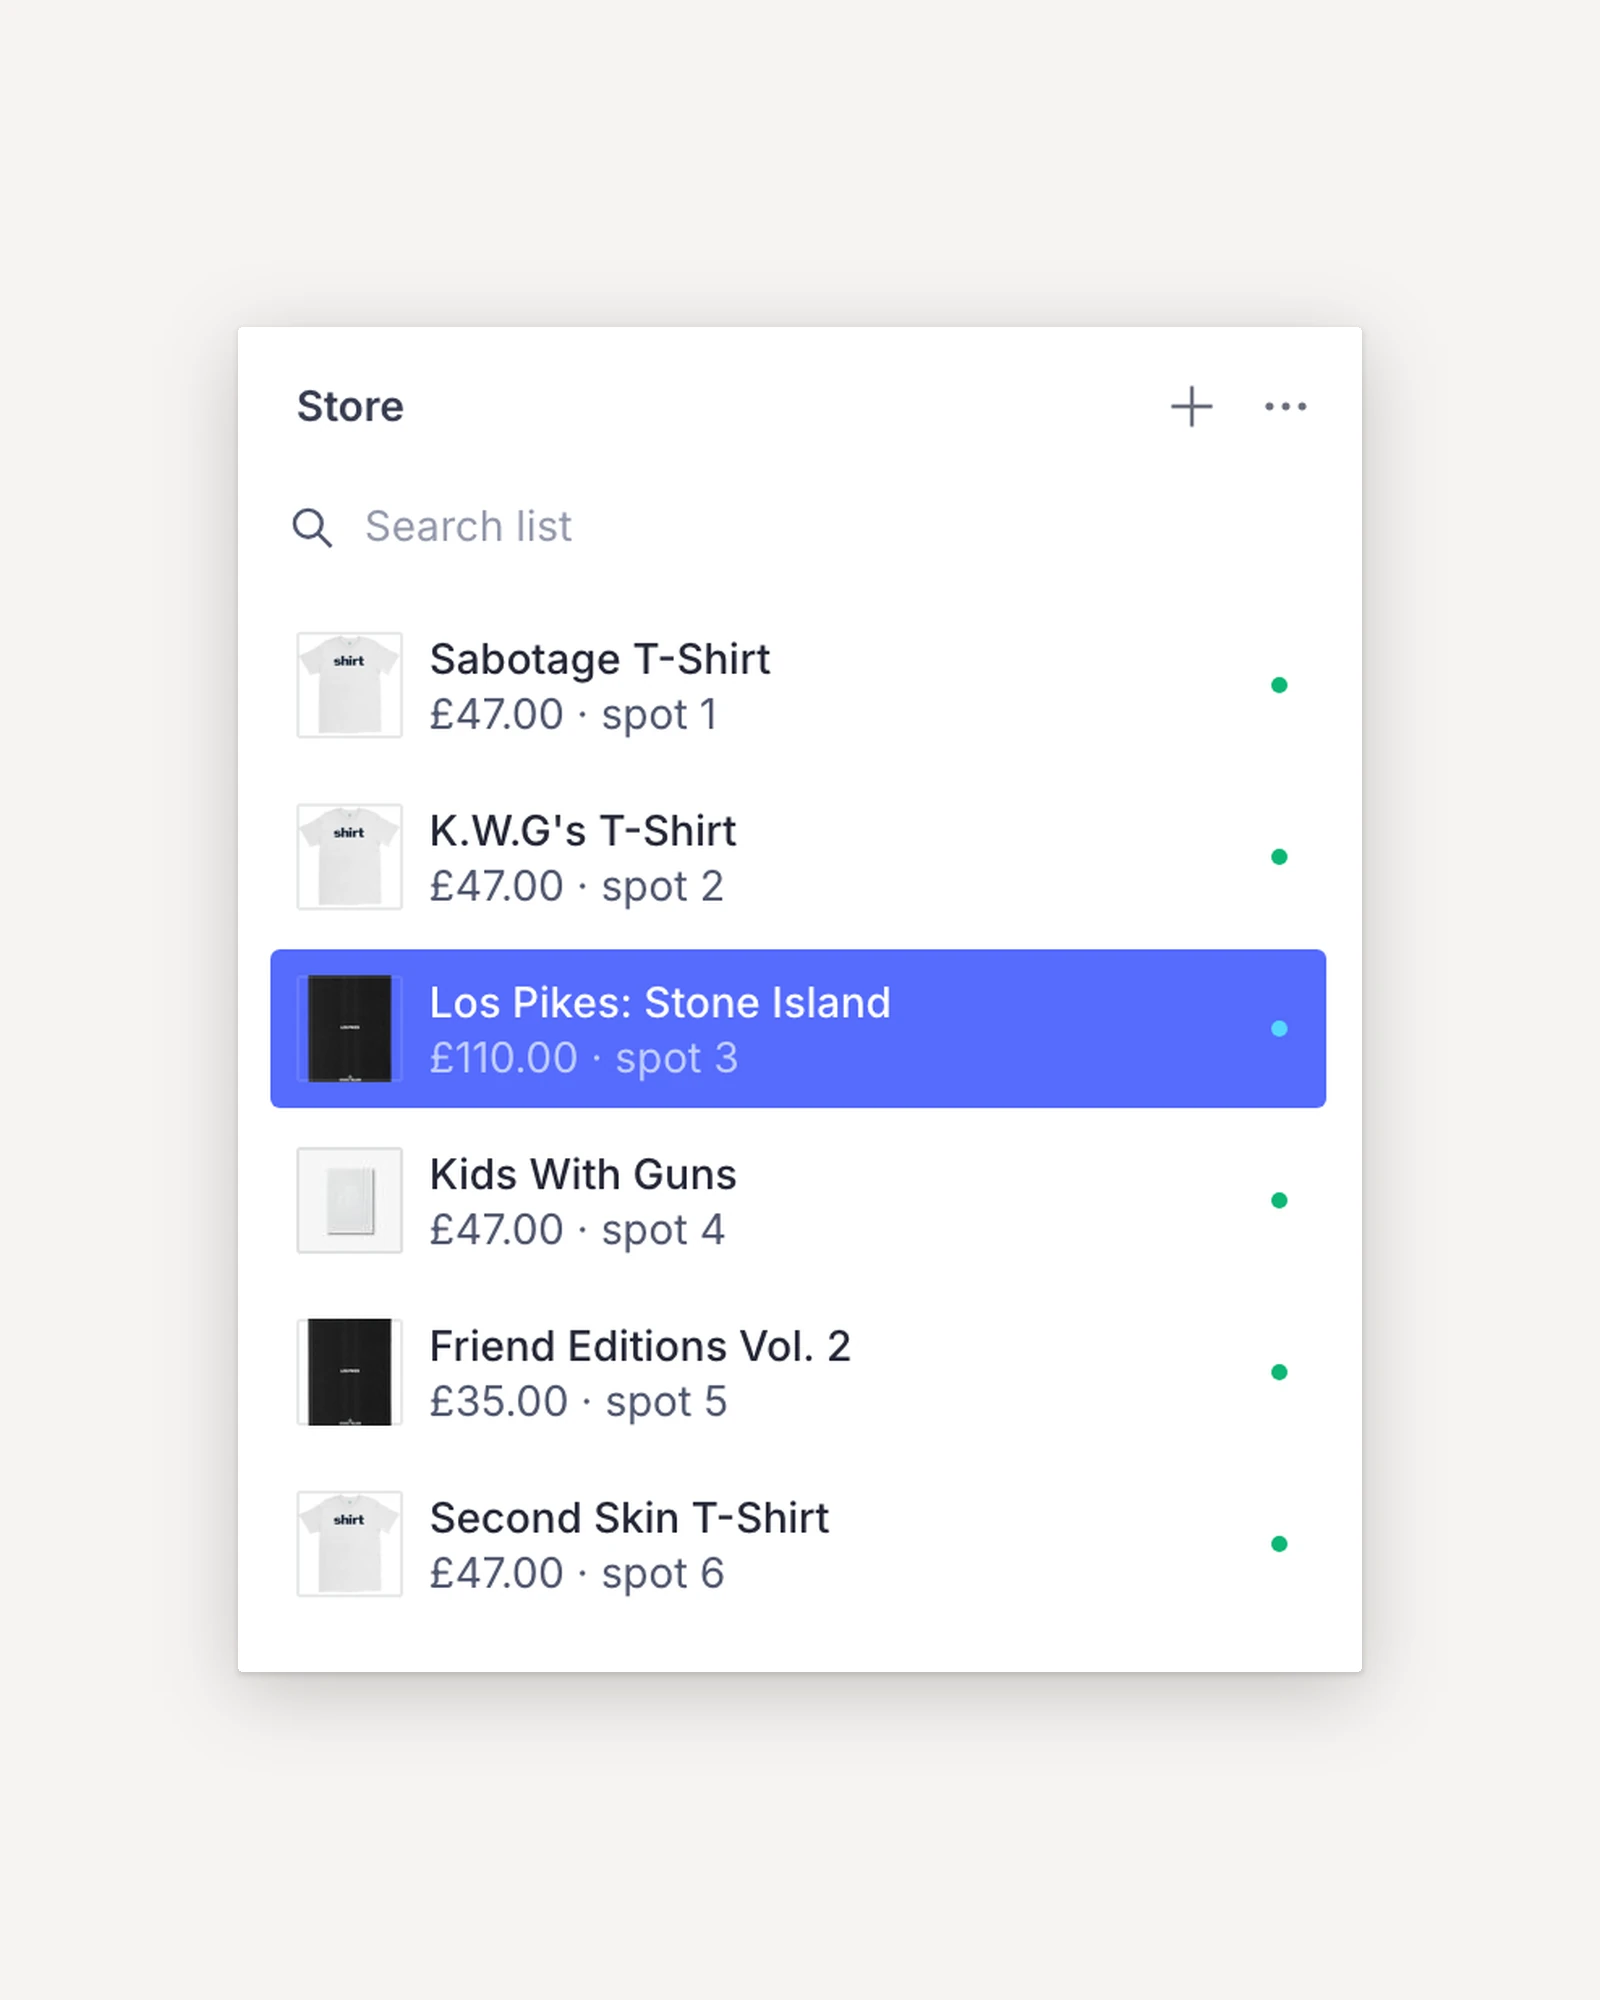Click the '£47.00 · spot 6' price line
The height and width of the screenshot is (2000, 1600).
577,1574
